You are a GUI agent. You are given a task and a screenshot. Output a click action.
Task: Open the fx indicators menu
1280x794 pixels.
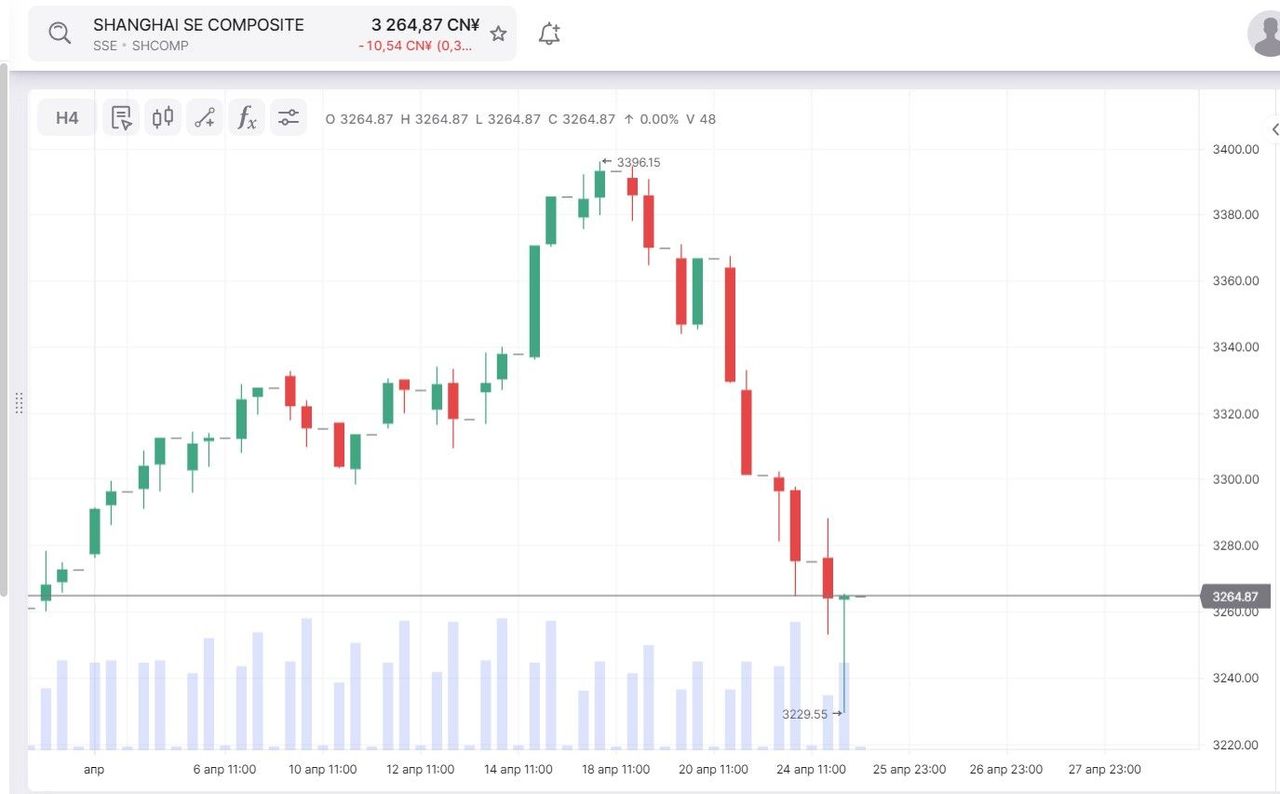(246, 118)
